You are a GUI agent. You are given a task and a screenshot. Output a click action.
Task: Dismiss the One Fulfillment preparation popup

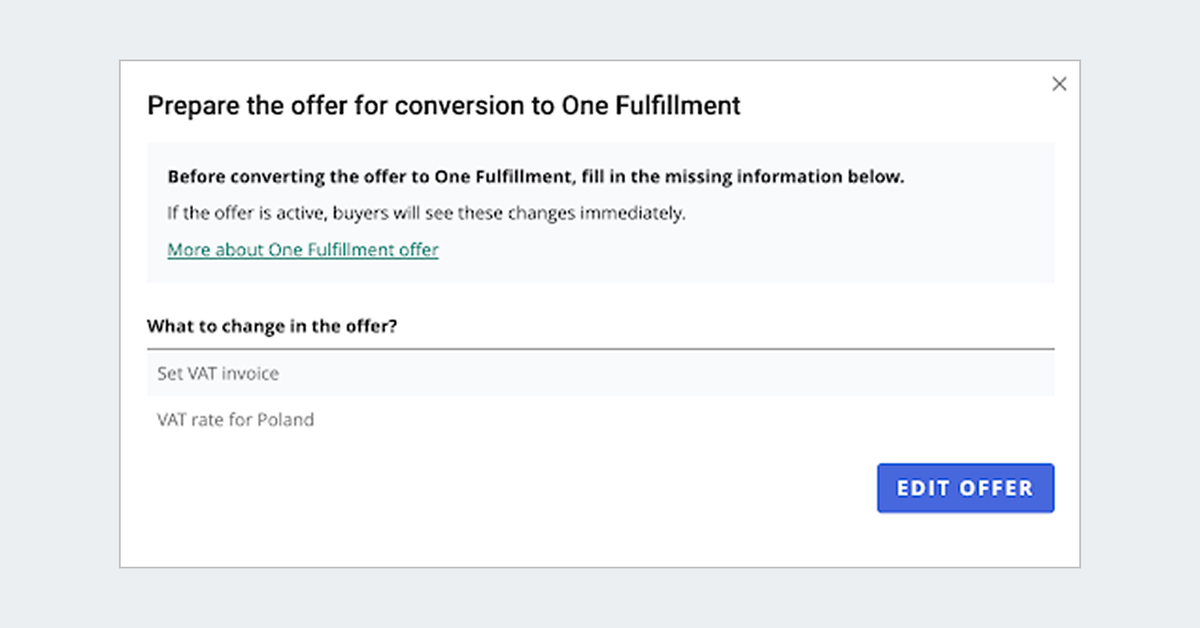coord(1059,84)
